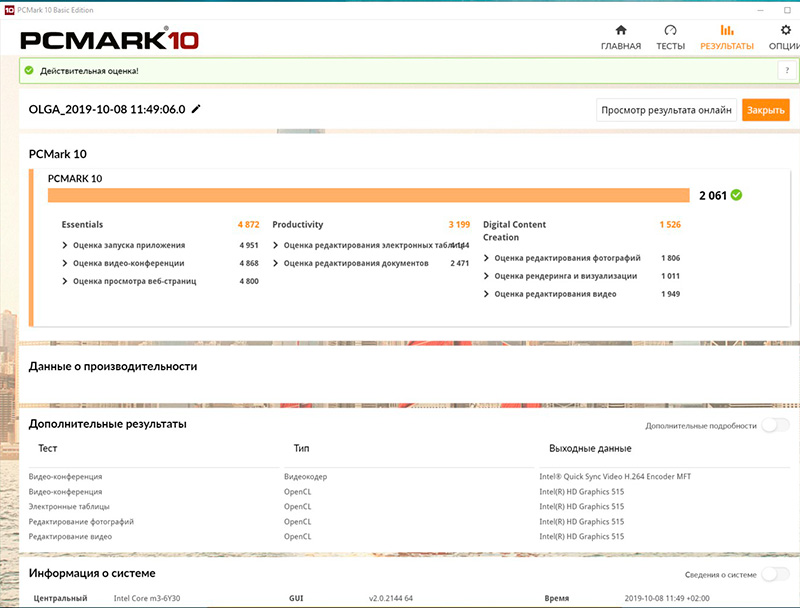Click the PCMark 10 title bar app icon
The width and height of the screenshot is (800, 608).
pos(9,8)
